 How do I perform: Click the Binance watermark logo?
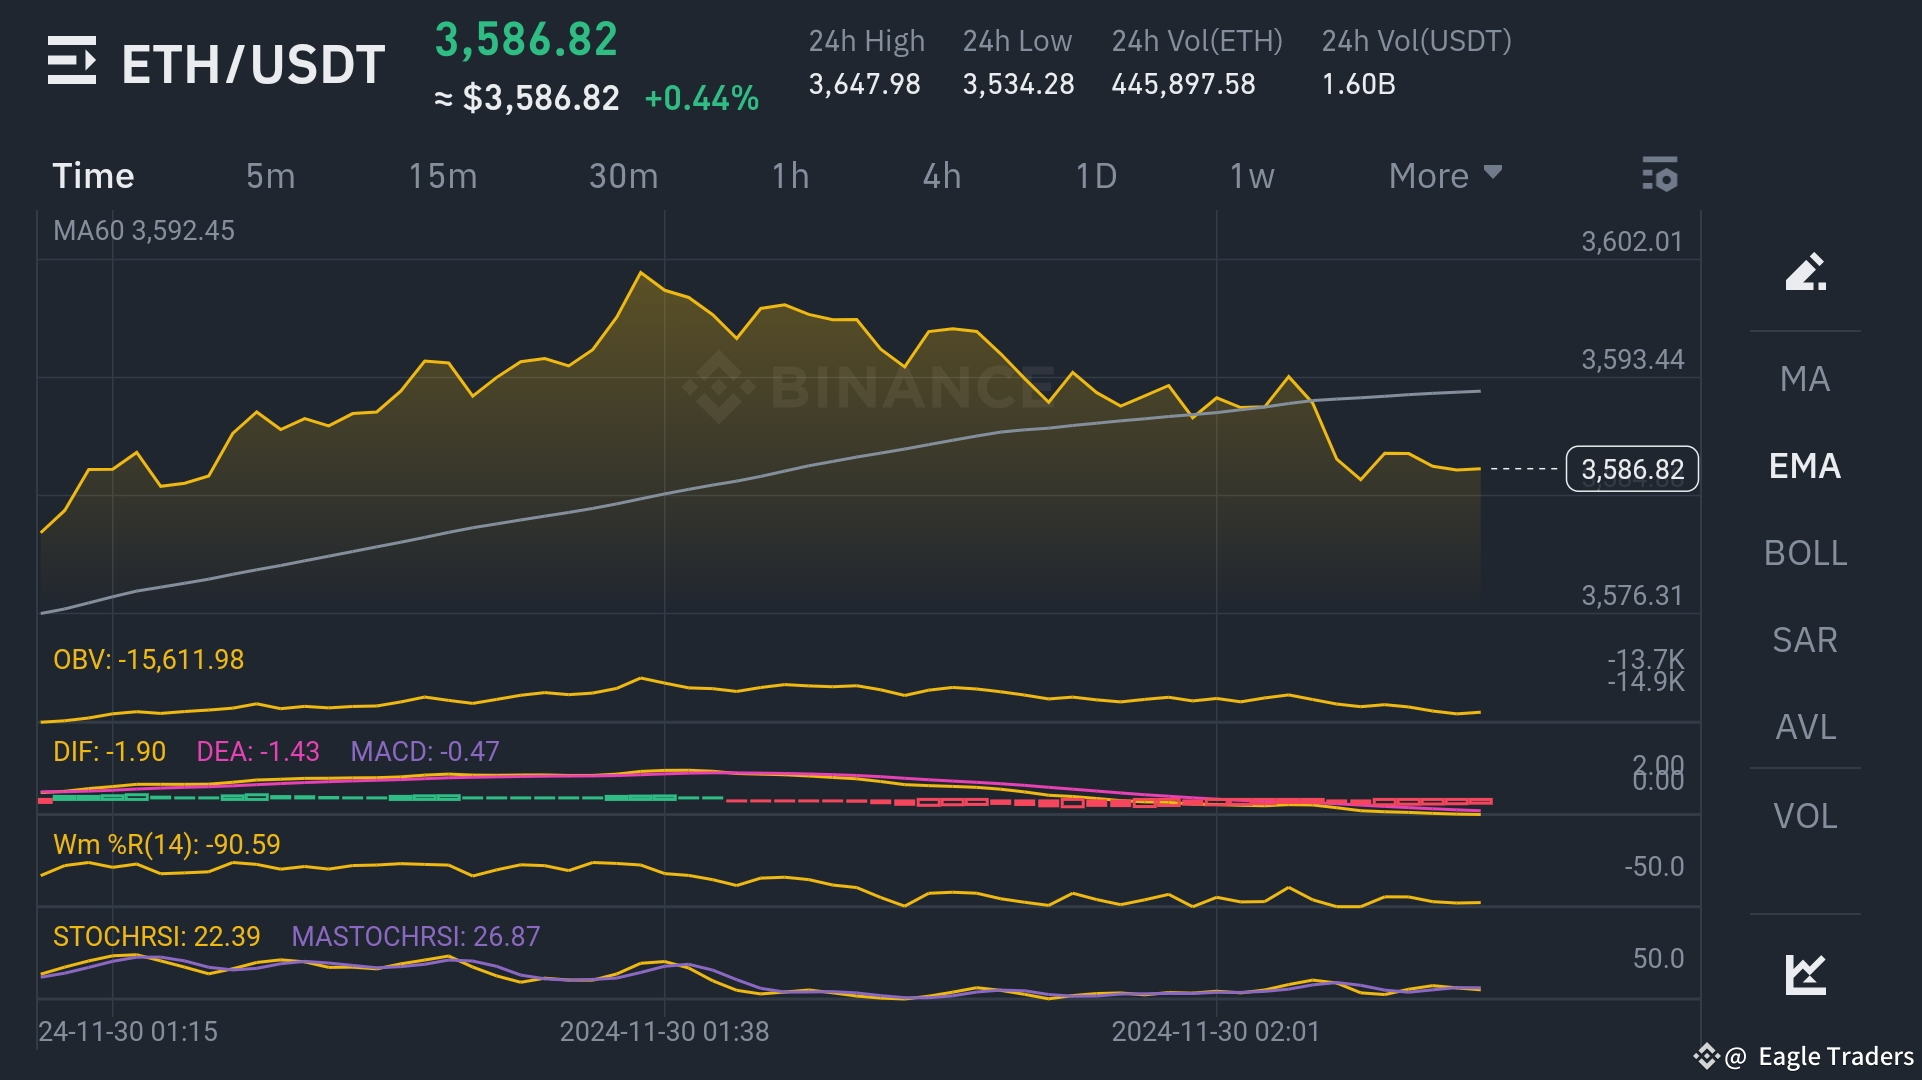click(x=718, y=387)
